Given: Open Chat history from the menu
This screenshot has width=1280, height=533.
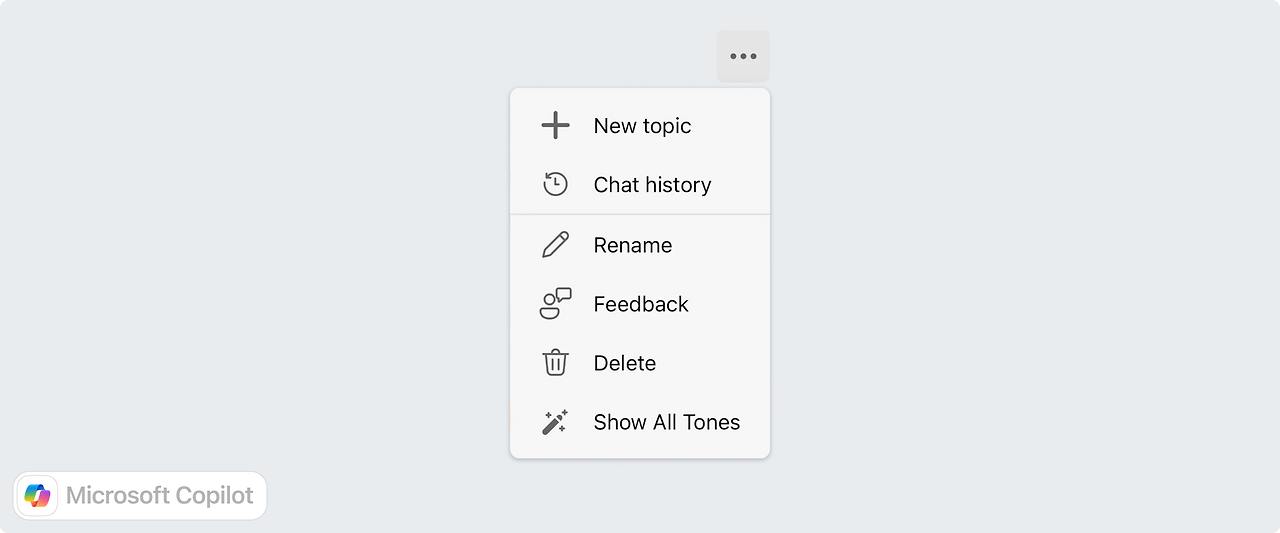Looking at the screenshot, I should (640, 184).
